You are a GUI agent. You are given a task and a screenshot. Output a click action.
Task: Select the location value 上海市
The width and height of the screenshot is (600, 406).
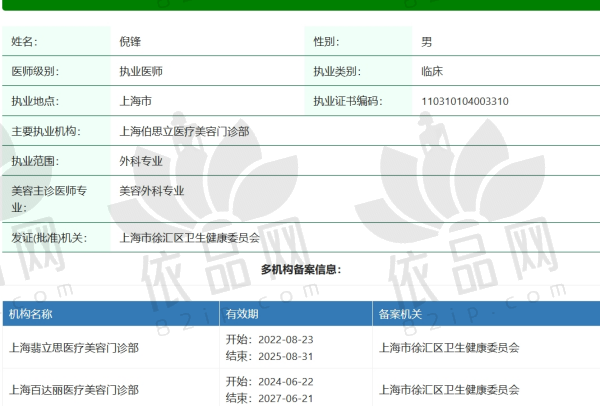(135, 101)
